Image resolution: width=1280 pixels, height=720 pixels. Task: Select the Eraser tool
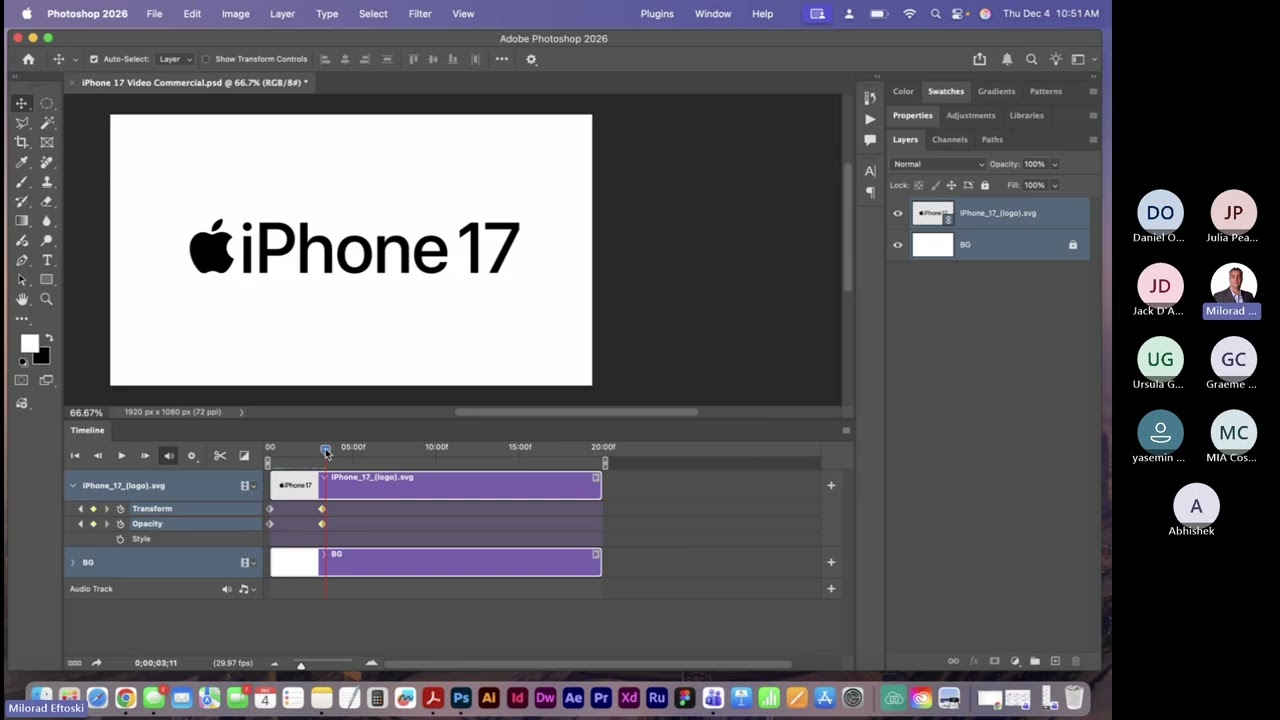[x=47, y=201]
